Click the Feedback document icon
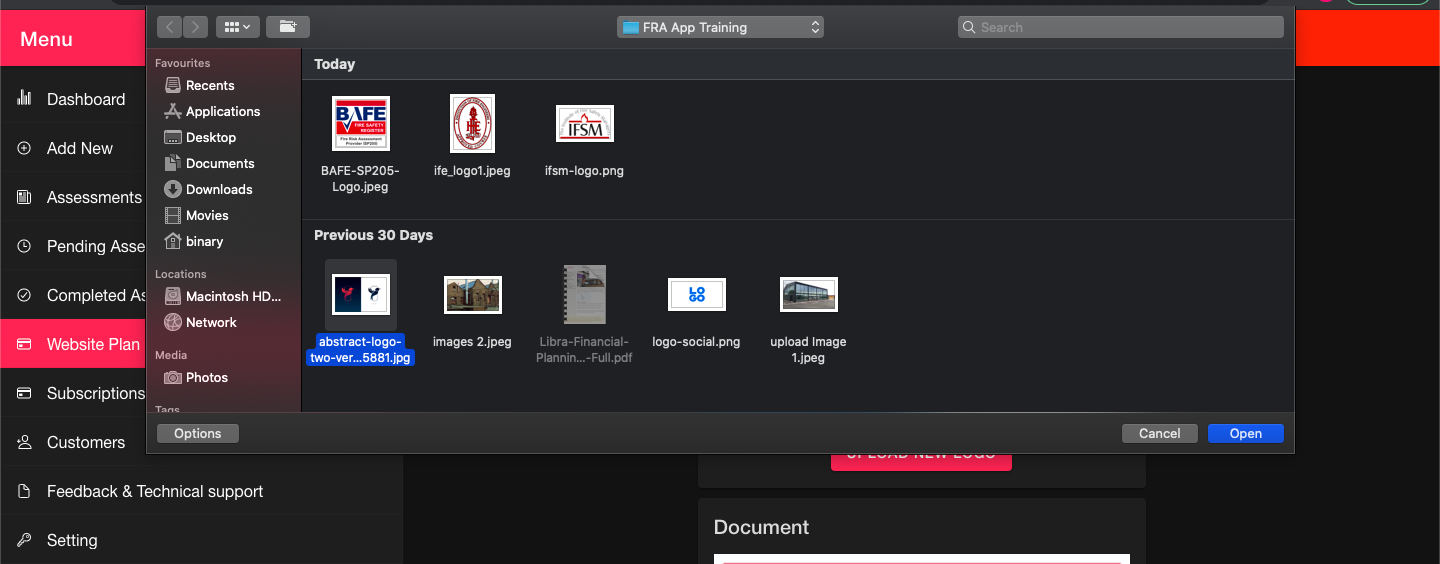Viewport: 1440px width, 564px height. pyautogui.click(x=24, y=491)
